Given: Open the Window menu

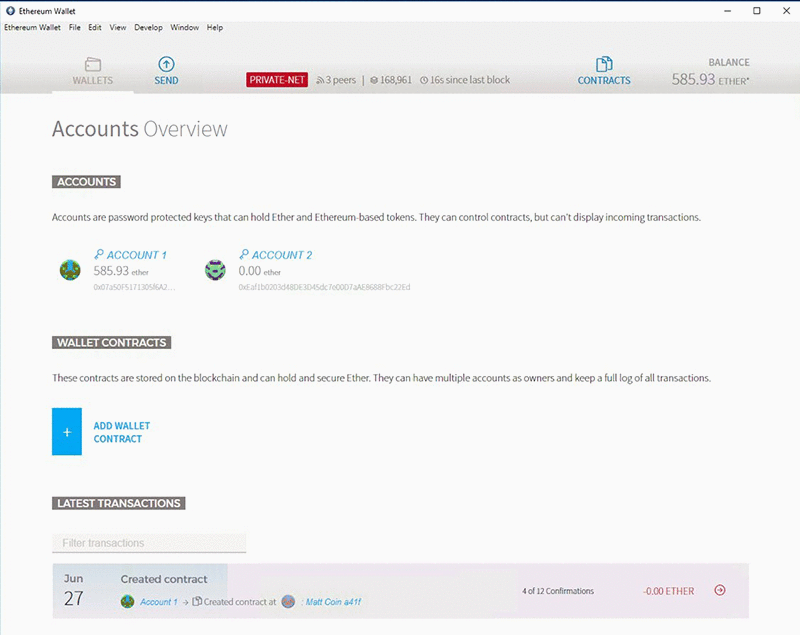Looking at the screenshot, I should [185, 28].
